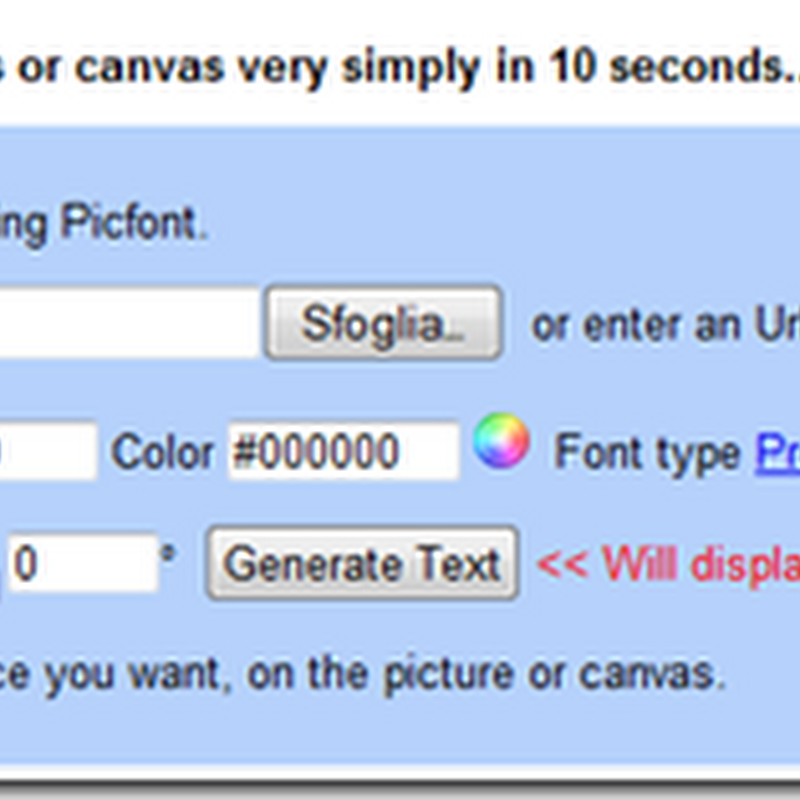Open the rainbow color wheel picker
This screenshot has height=800, width=800.
click(x=501, y=441)
